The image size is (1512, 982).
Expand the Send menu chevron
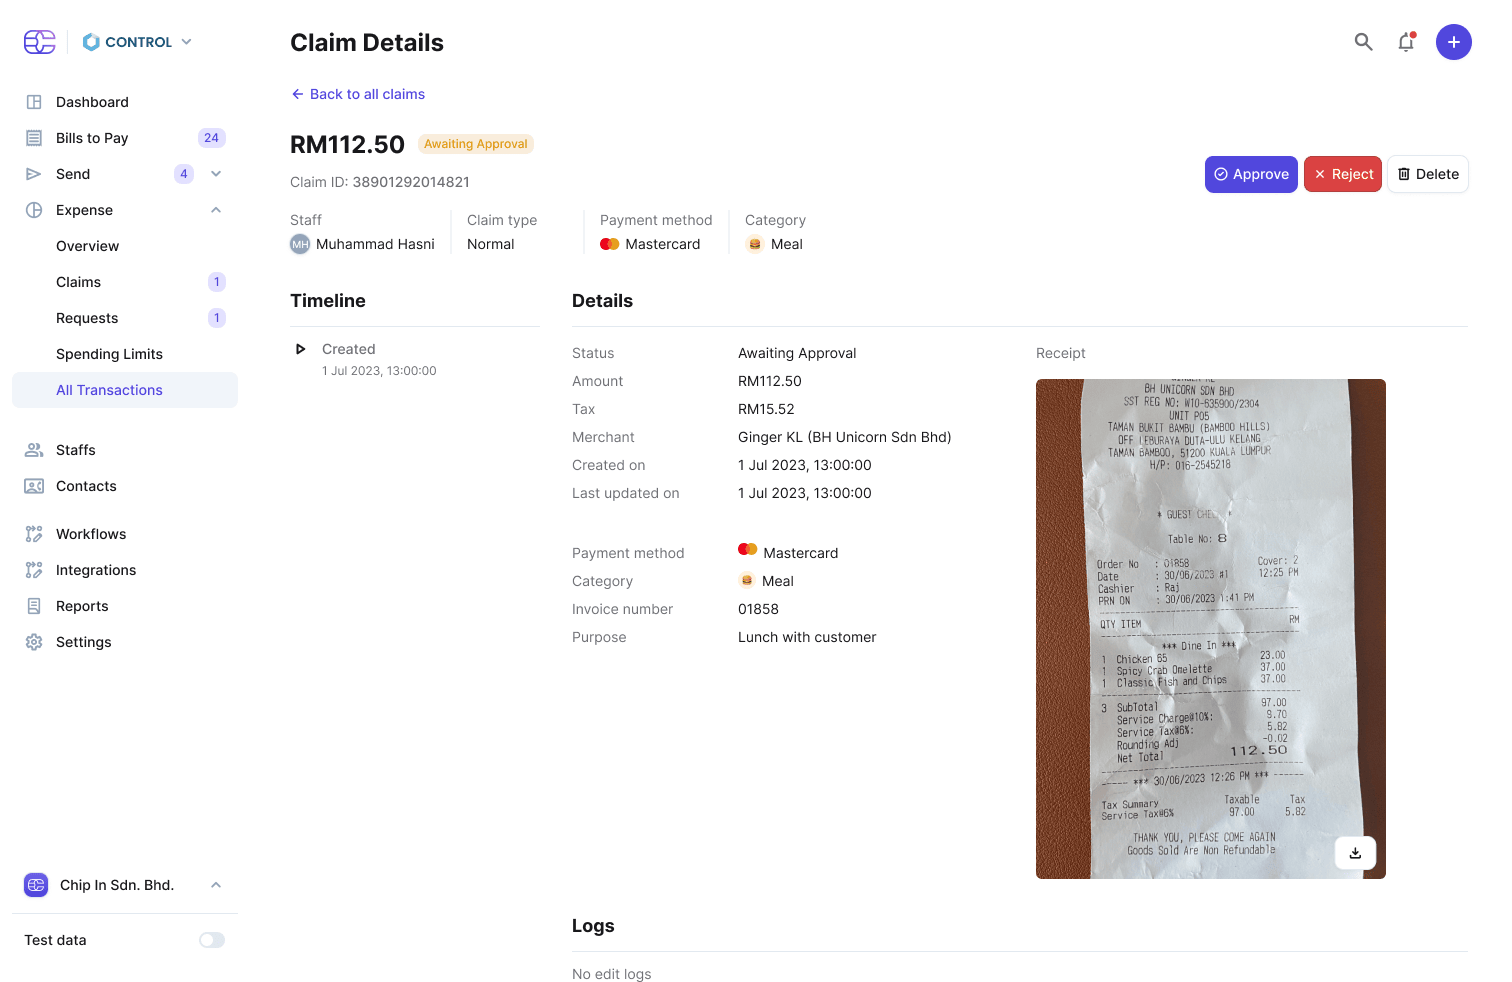pos(216,174)
